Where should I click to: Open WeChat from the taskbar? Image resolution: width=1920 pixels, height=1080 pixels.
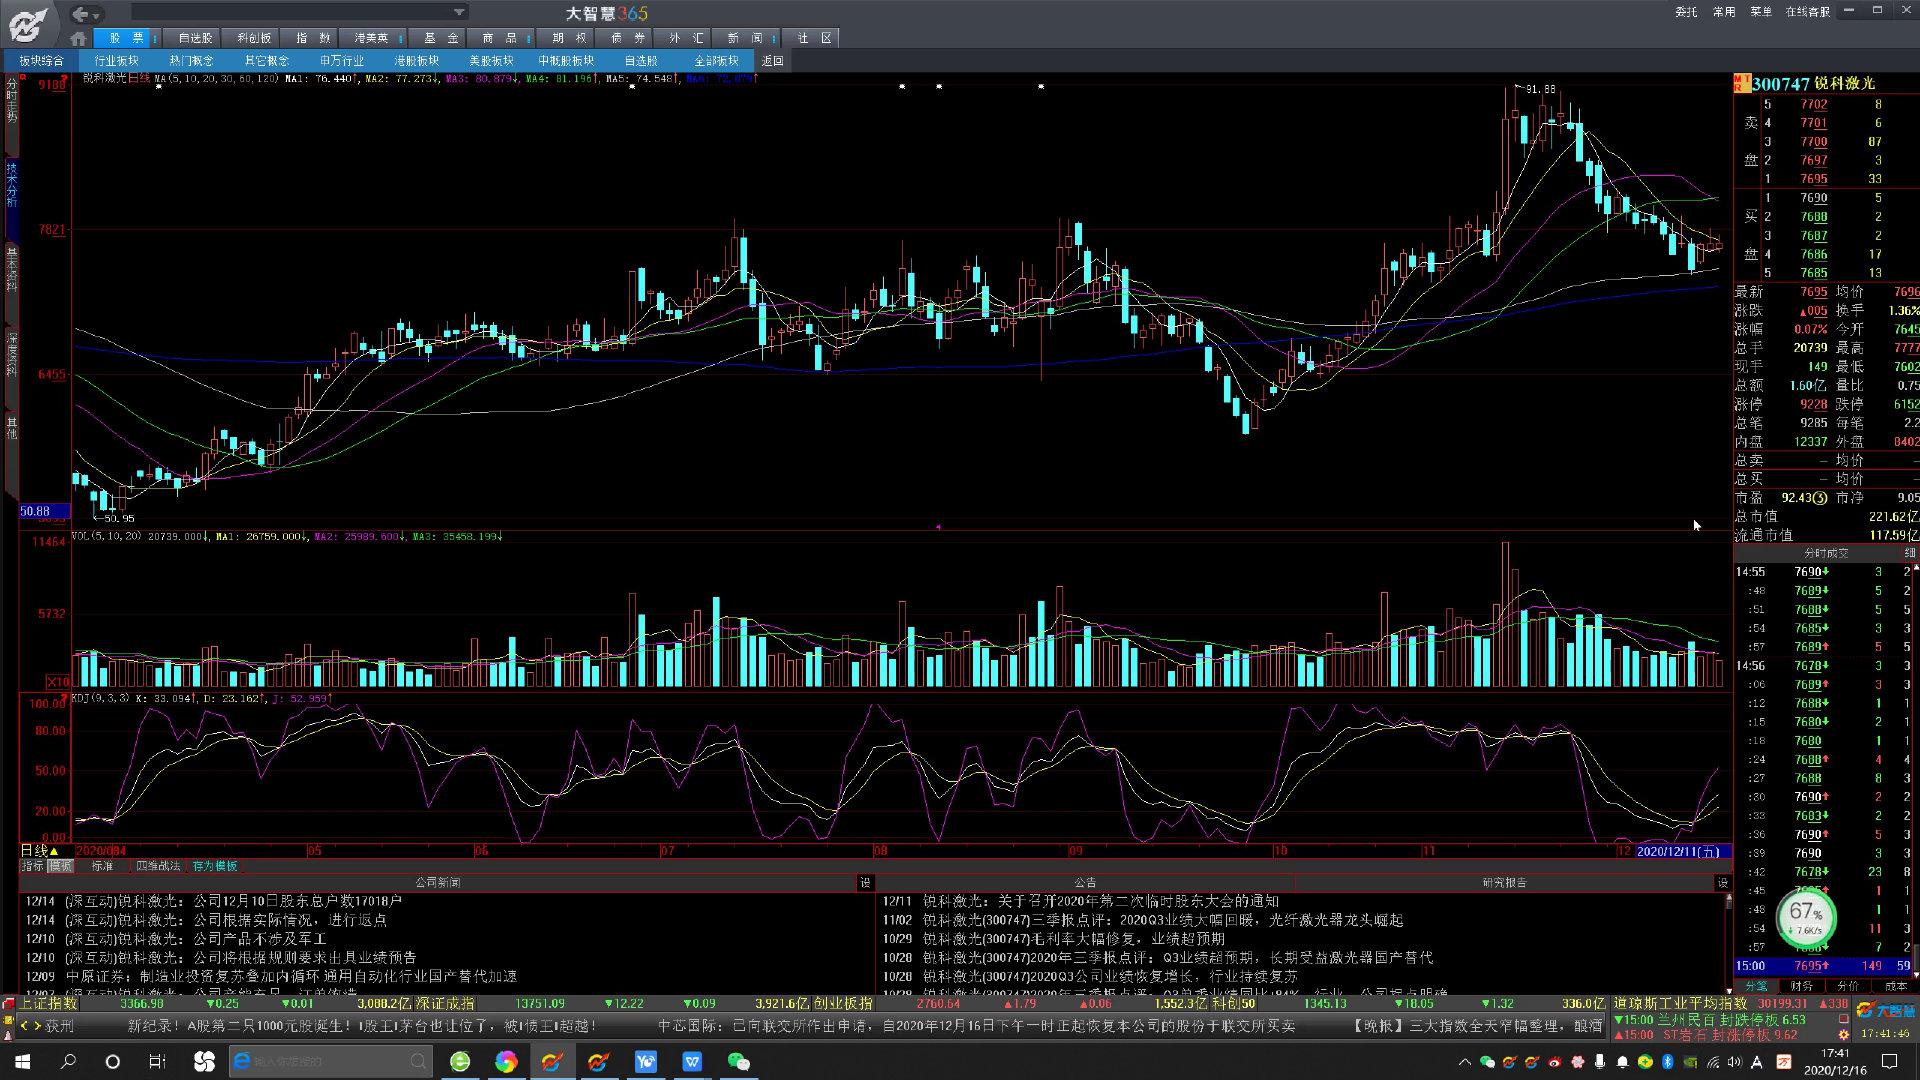(x=739, y=1061)
